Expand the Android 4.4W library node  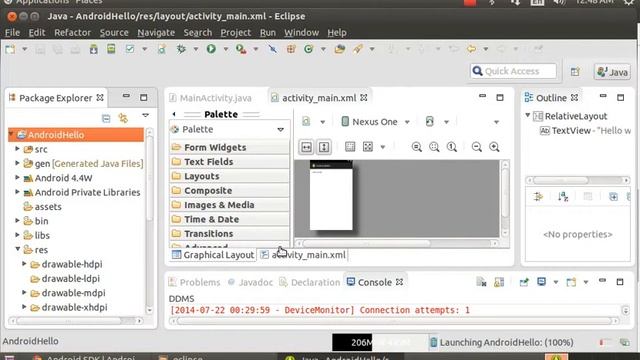coord(18,178)
